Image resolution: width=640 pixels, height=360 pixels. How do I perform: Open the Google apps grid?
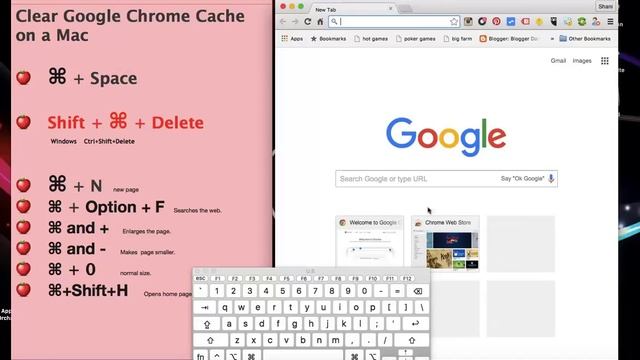tap(604, 61)
